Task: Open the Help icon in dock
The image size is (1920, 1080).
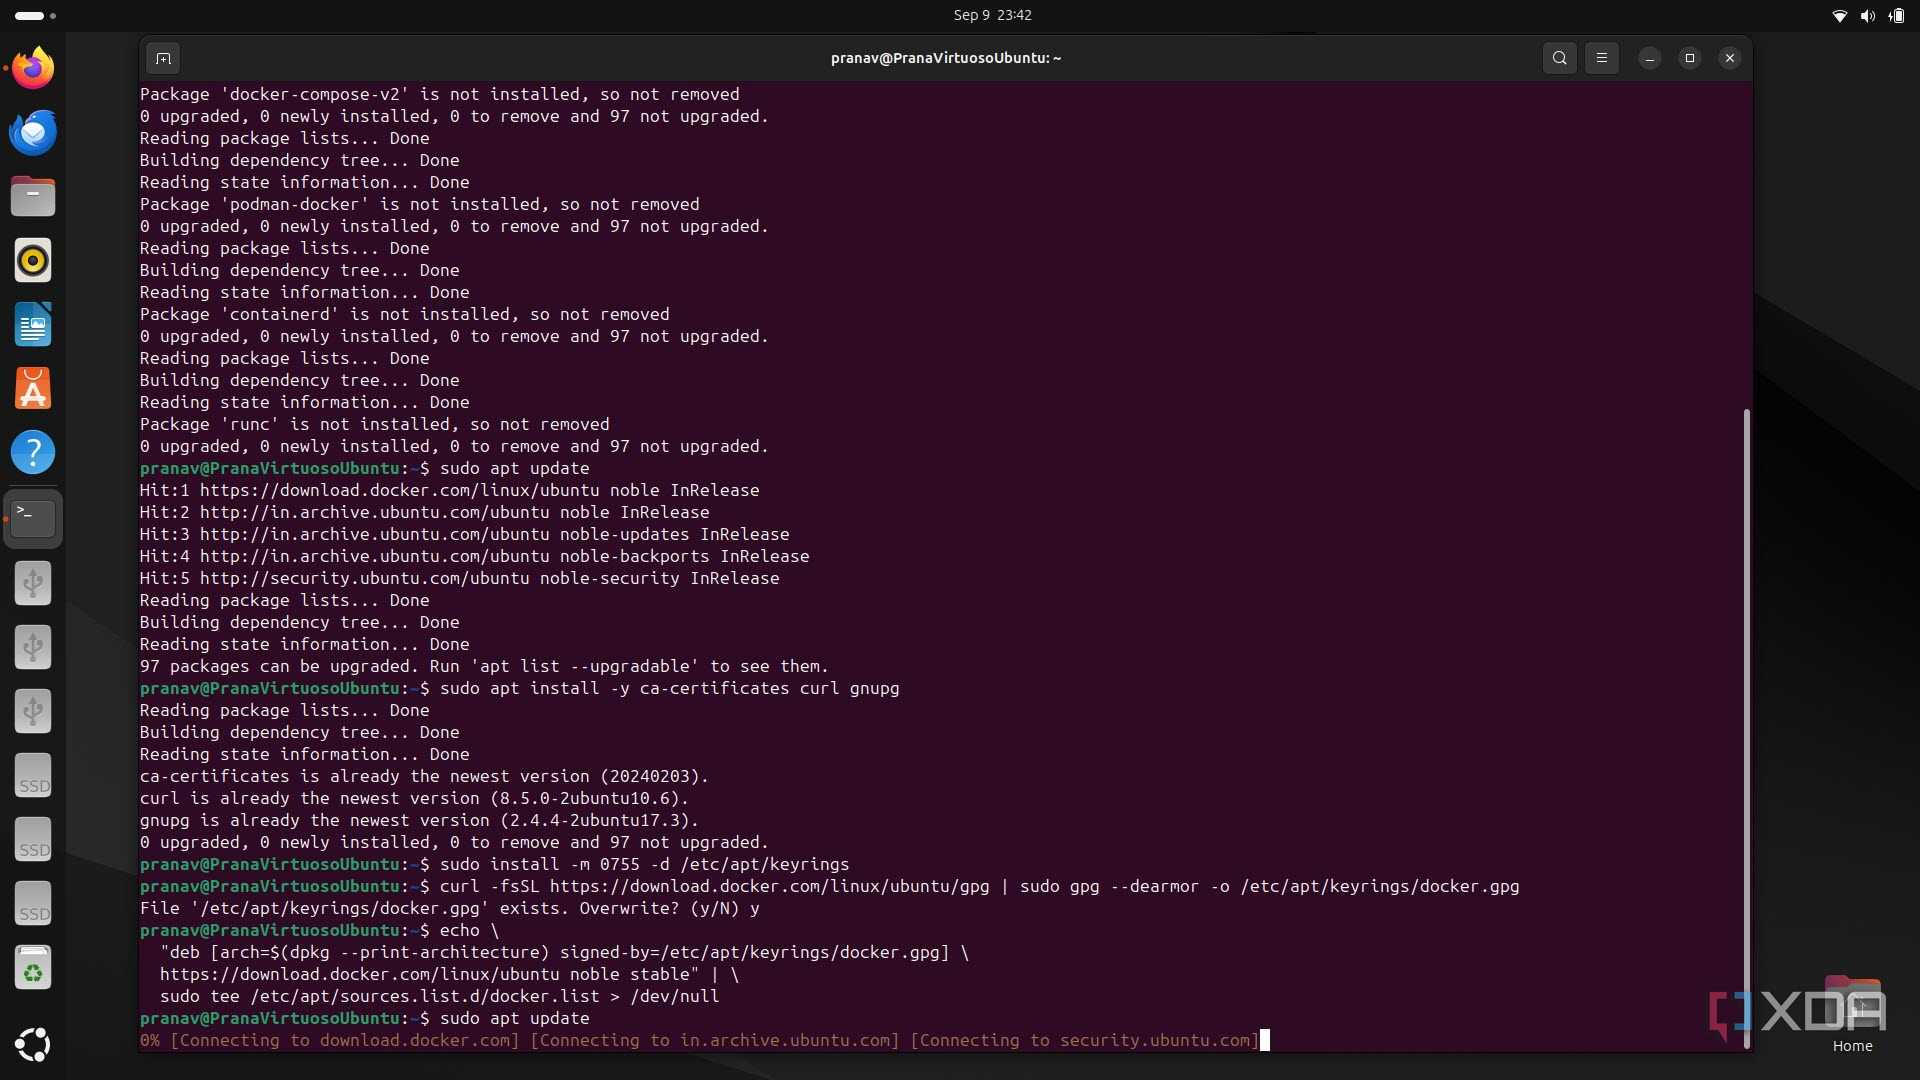Action: click(x=33, y=452)
